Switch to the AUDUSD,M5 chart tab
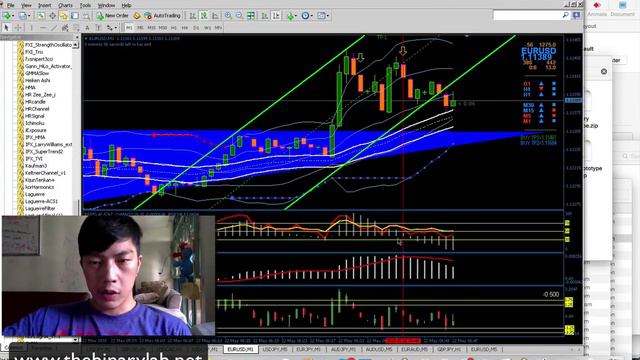Viewport: 640px width, 360px height. tap(379, 349)
